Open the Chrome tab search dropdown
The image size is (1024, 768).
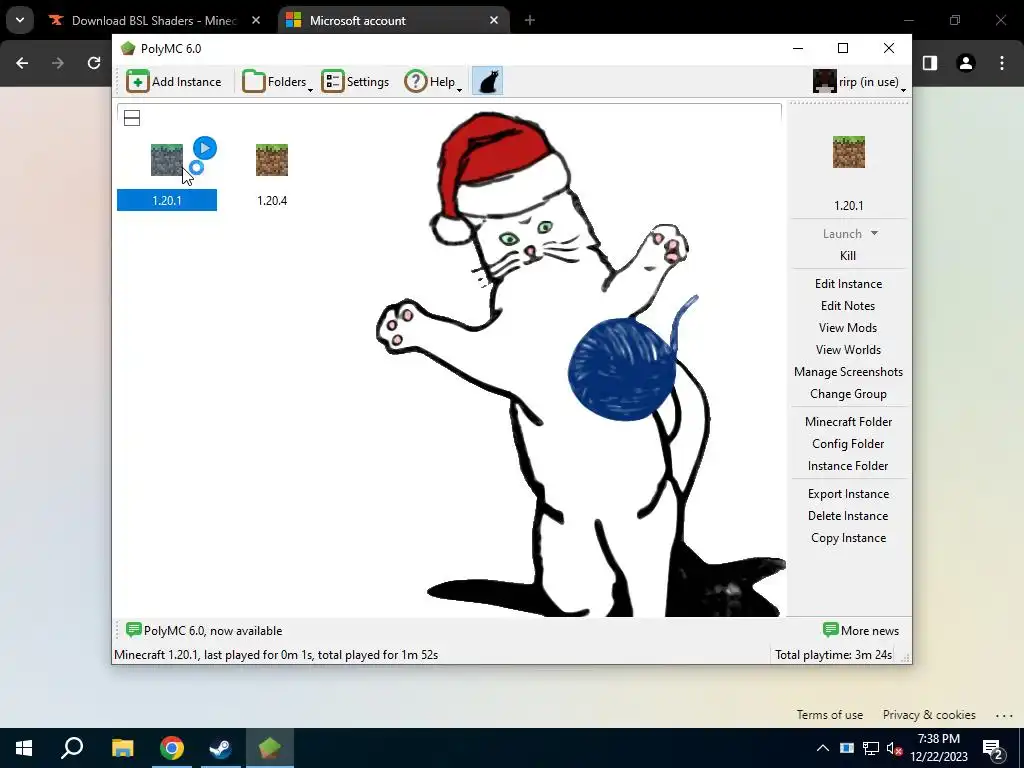click(x=20, y=20)
